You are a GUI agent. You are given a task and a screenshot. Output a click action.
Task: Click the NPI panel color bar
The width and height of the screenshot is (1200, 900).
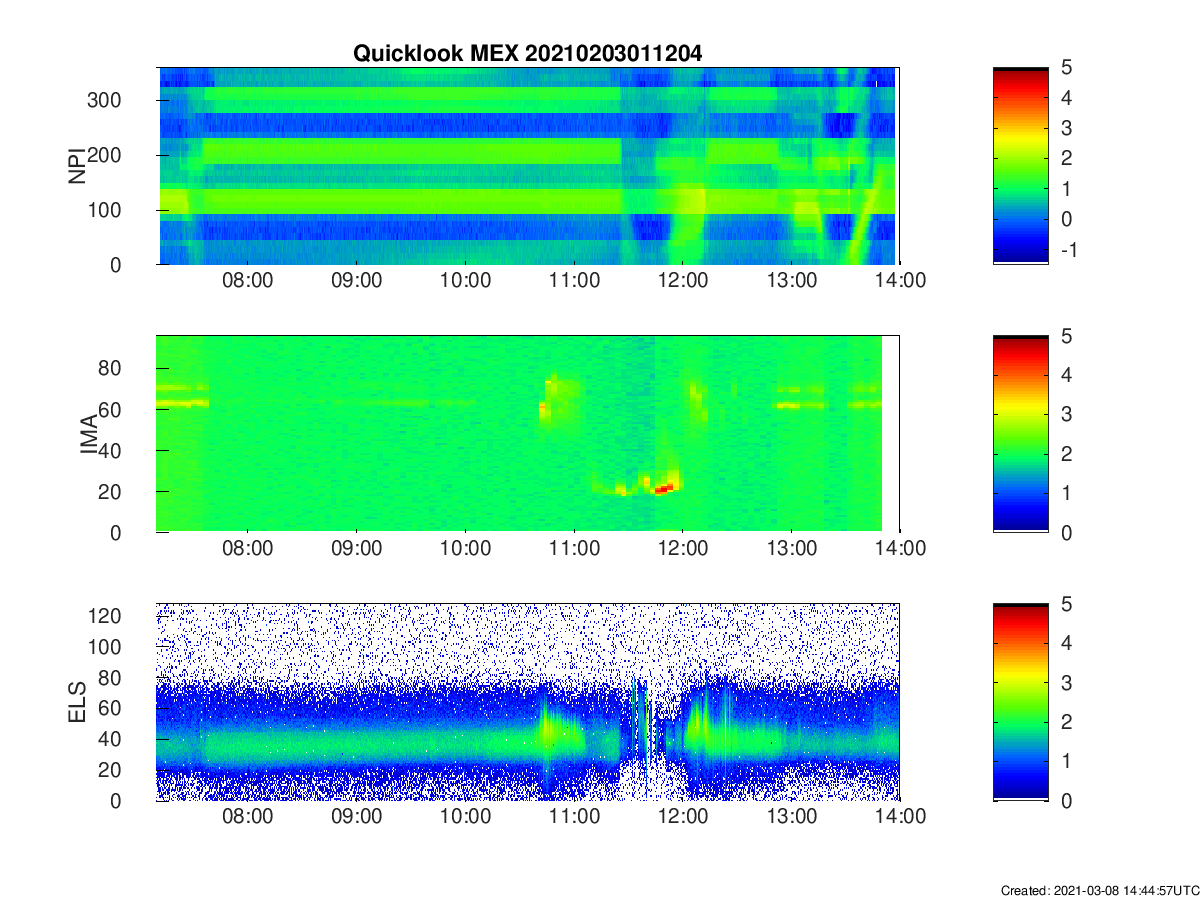(1020, 166)
